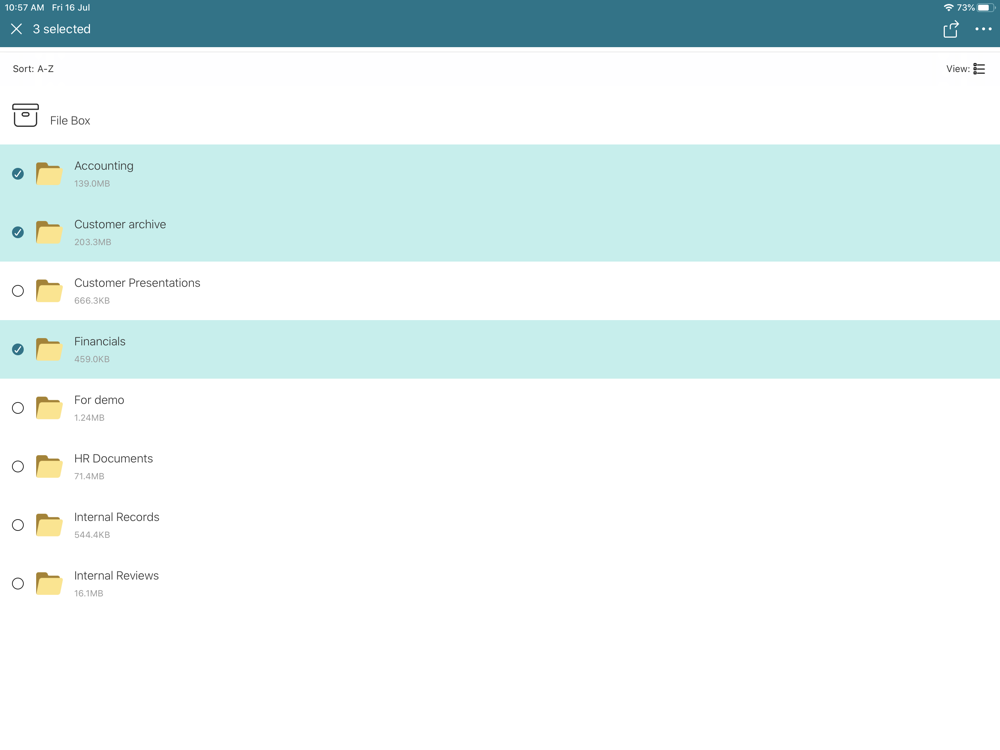Screen dimensions: 1000x750
Task: Deselect the Financials folder checkbox
Action: coord(18,349)
